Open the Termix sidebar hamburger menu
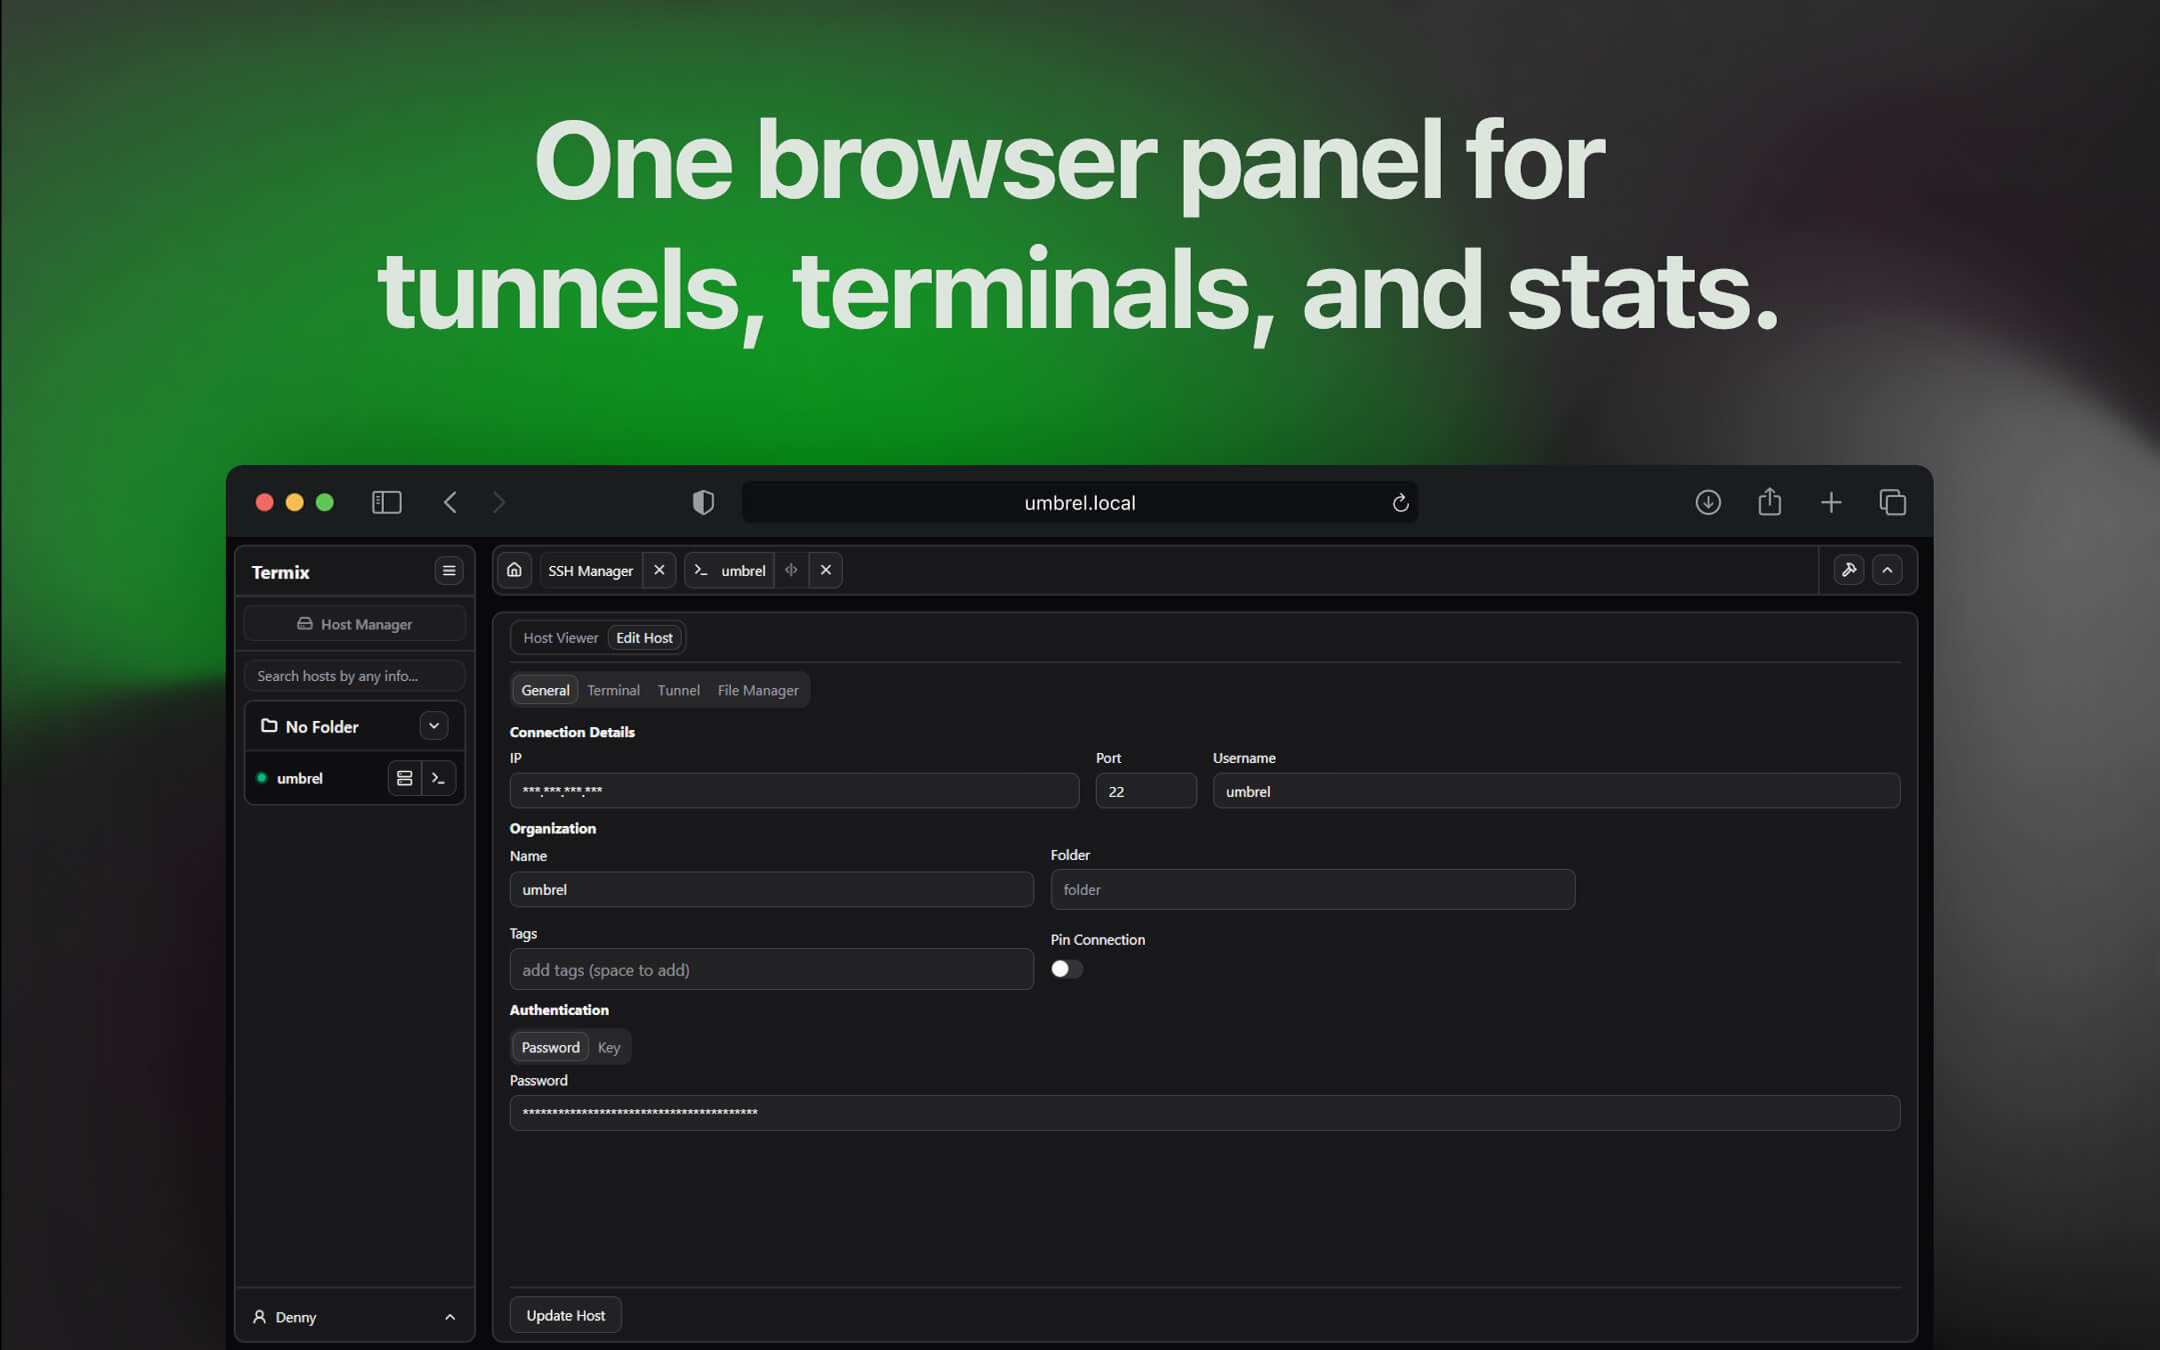This screenshot has width=2160, height=1350. [x=449, y=570]
